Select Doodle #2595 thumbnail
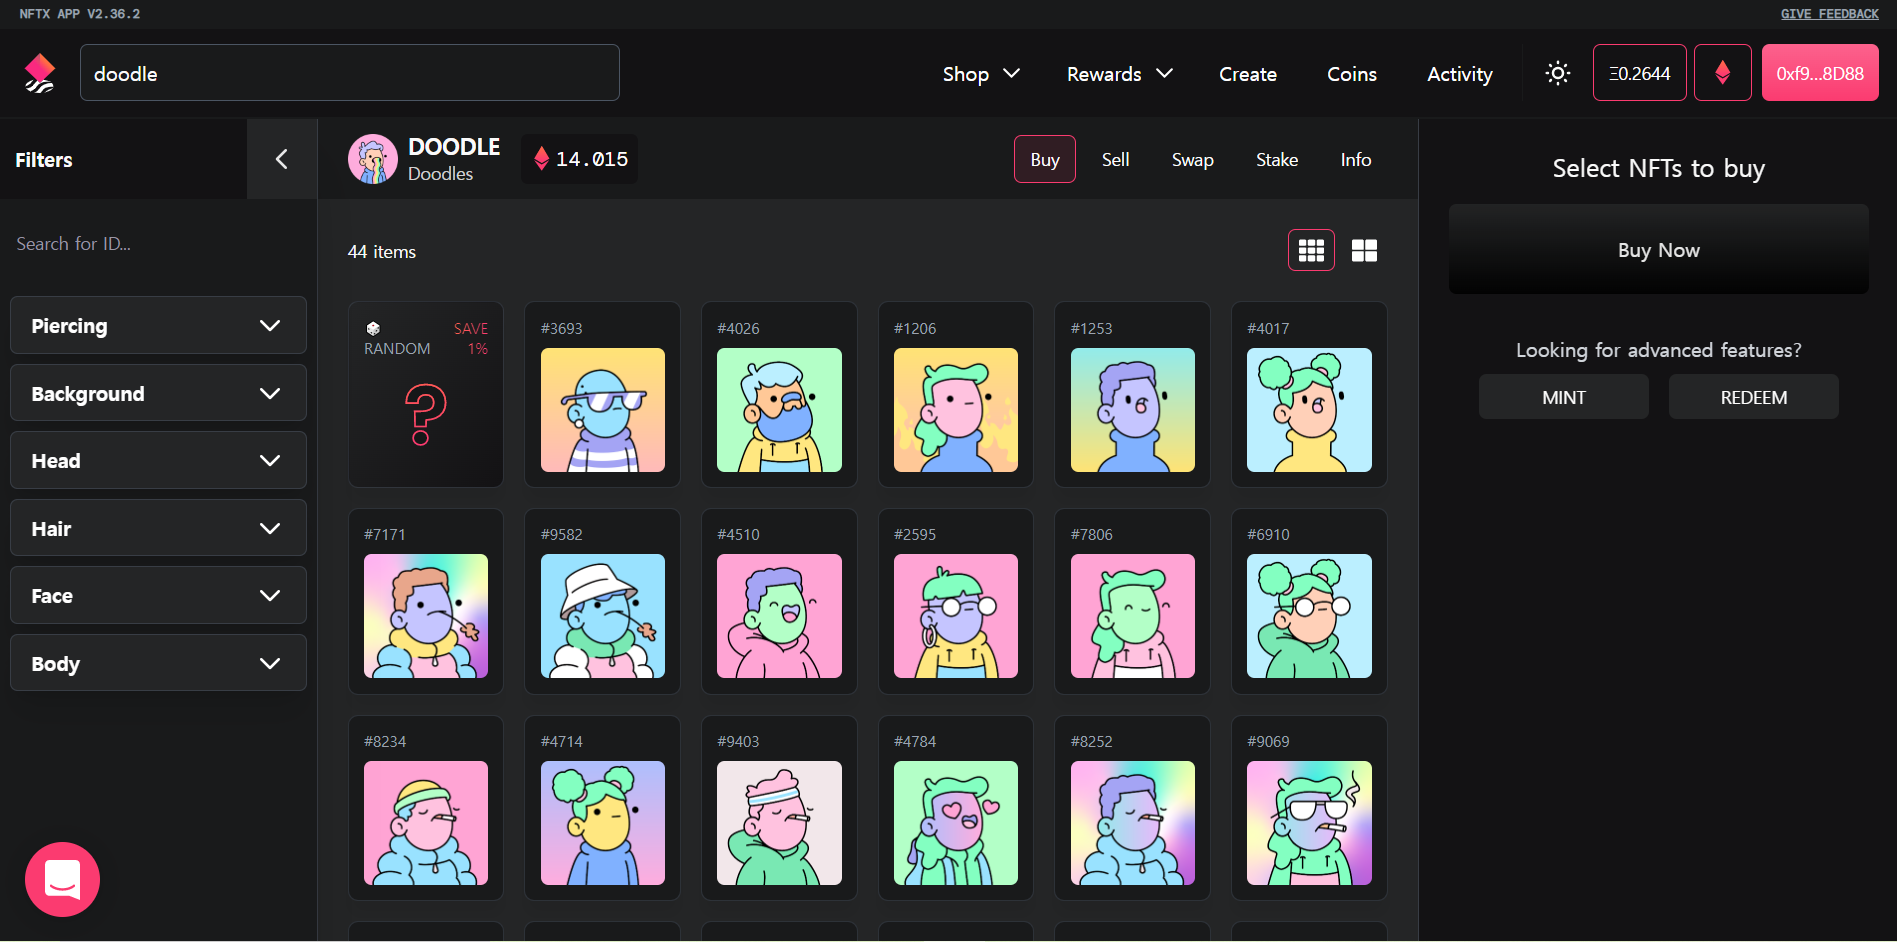 click(955, 616)
